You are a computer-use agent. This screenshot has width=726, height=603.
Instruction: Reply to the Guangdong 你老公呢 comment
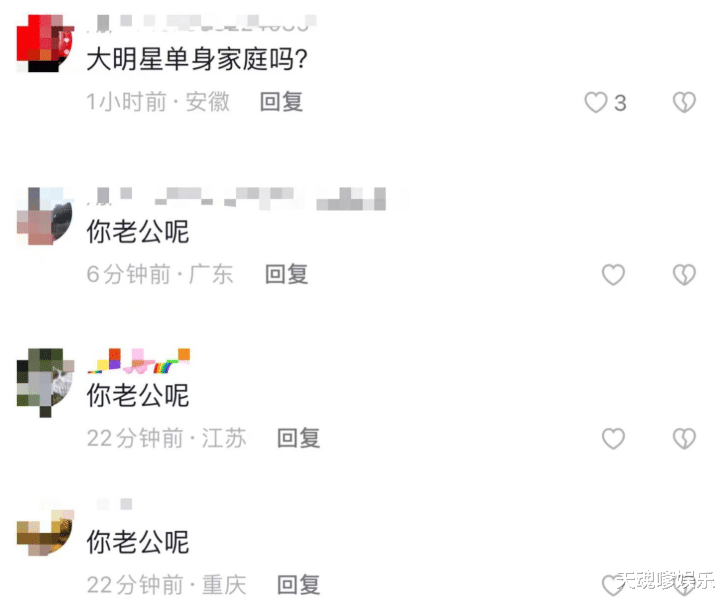click(x=287, y=274)
